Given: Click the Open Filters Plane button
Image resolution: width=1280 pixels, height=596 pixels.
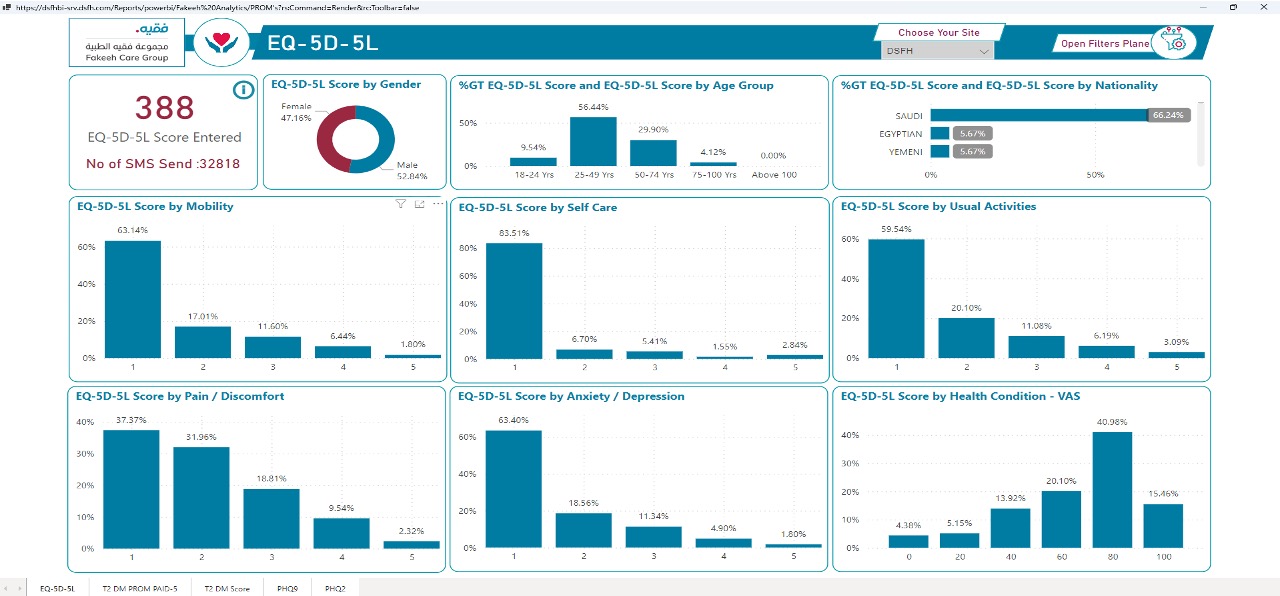Looking at the screenshot, I should click(1105, 43).
